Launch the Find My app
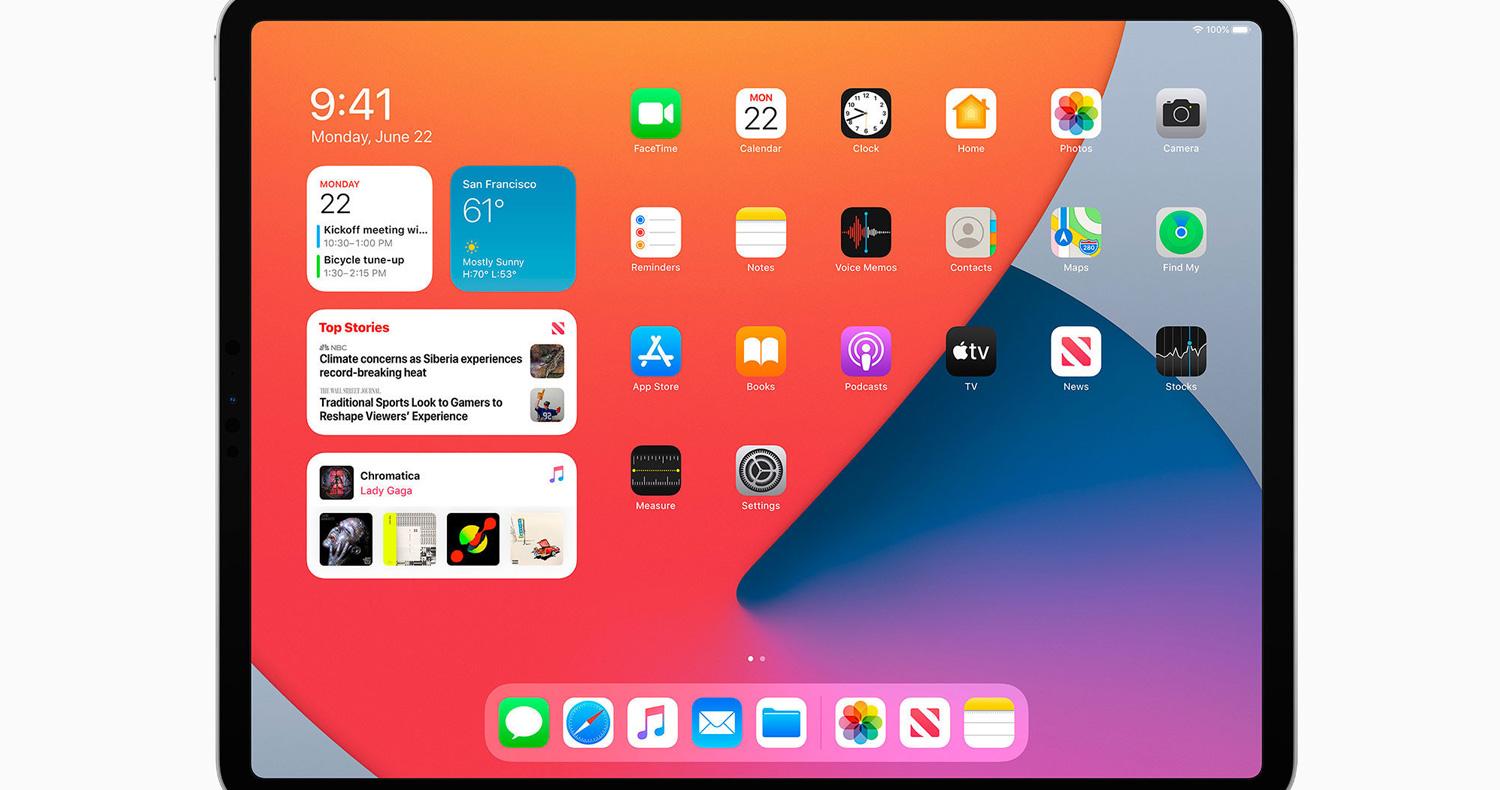The height and width of the screenshot is (790, 1500). pos(1181,233)
